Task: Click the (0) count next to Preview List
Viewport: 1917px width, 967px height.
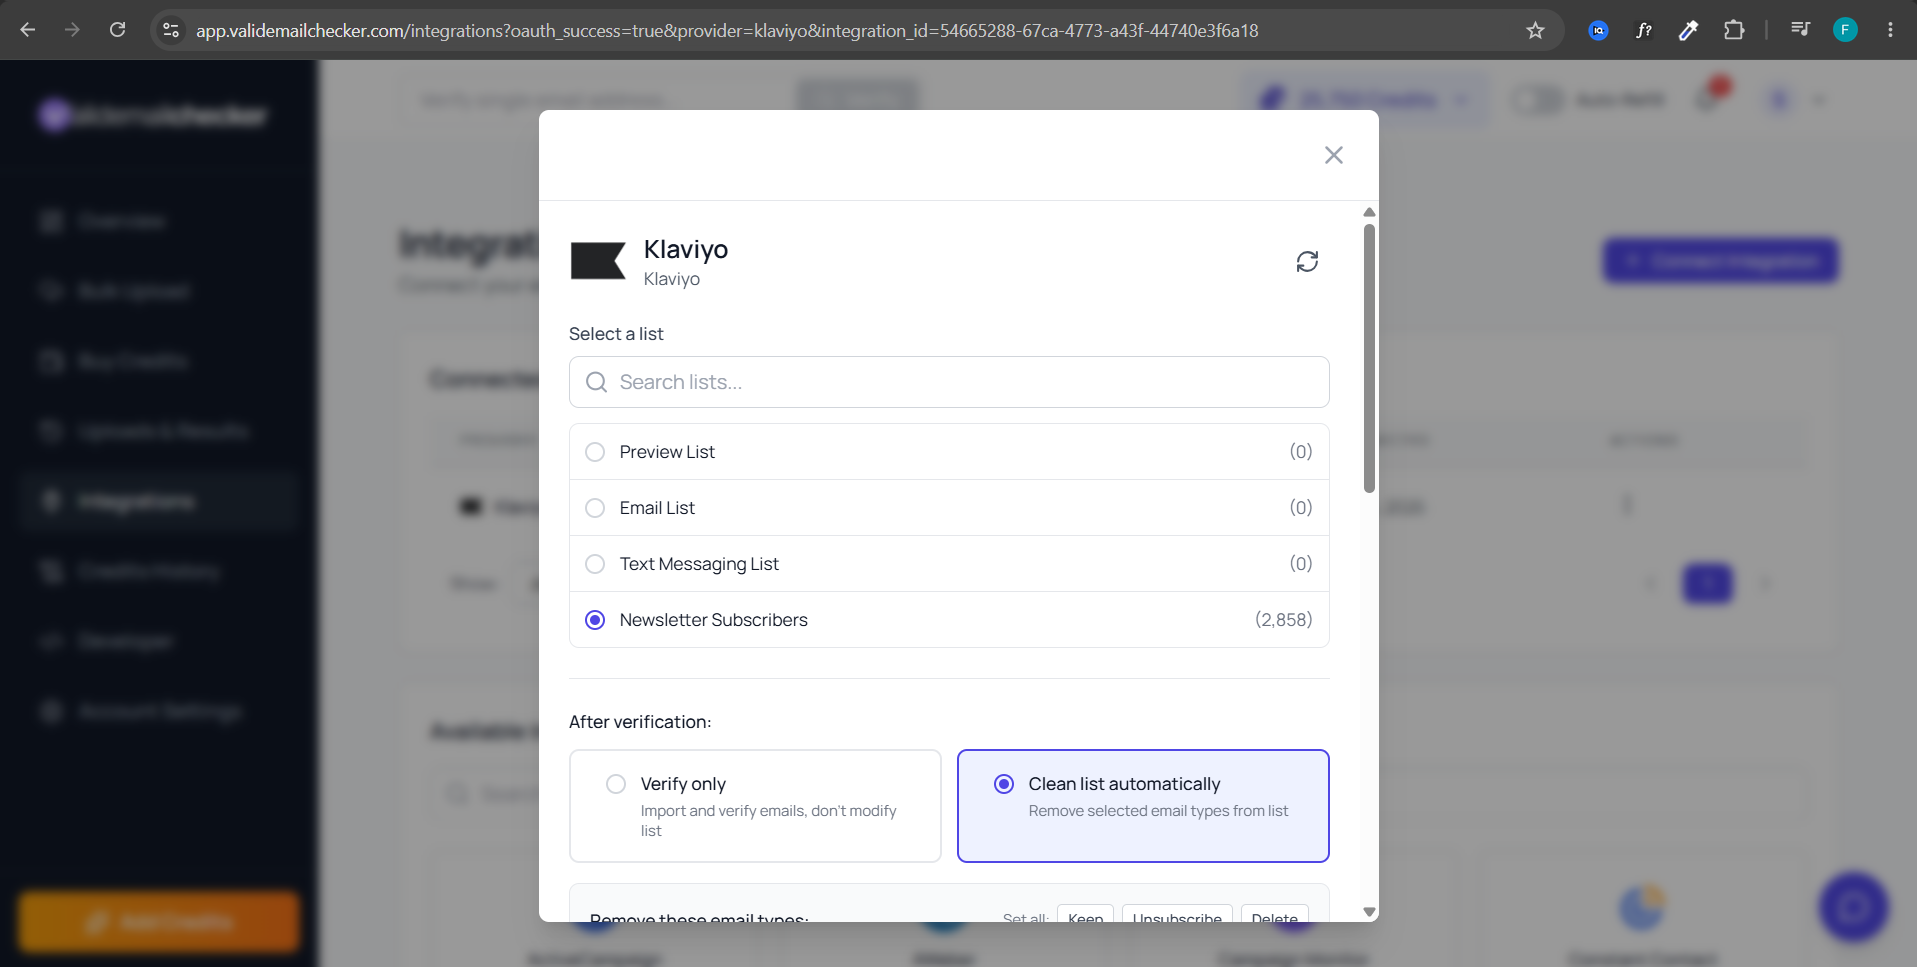Action: pyautogui.click(x=1300, y=452)
